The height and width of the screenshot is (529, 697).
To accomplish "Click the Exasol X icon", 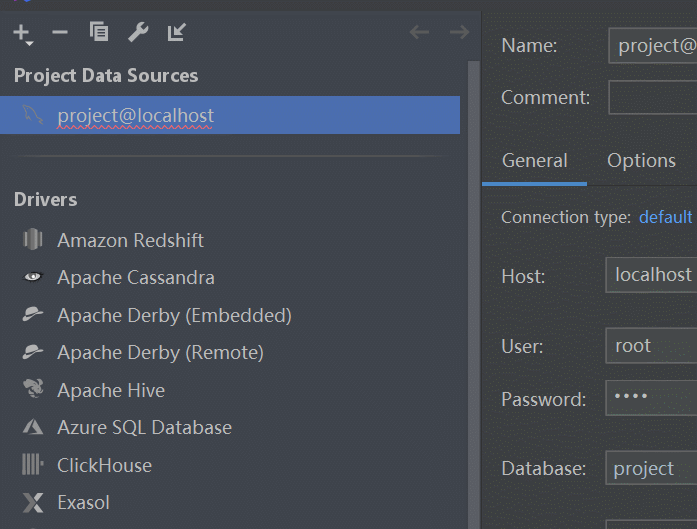I will 33,502.
